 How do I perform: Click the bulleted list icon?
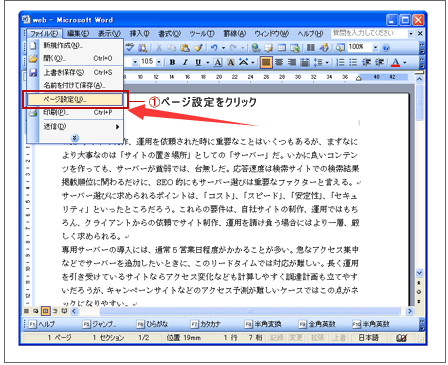pyautogui.click(x=353, y=62)
